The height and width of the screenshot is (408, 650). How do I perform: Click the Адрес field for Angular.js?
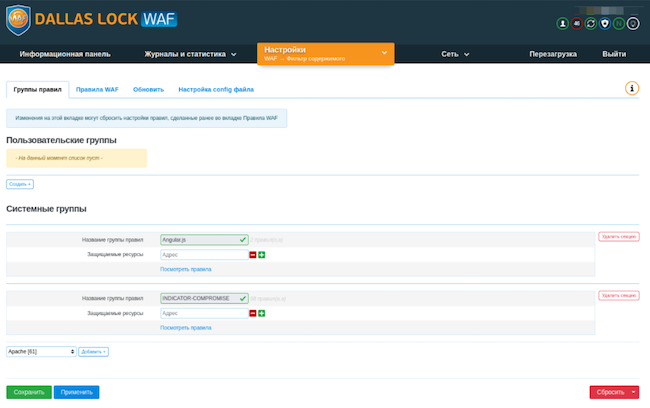coord(204,255)
